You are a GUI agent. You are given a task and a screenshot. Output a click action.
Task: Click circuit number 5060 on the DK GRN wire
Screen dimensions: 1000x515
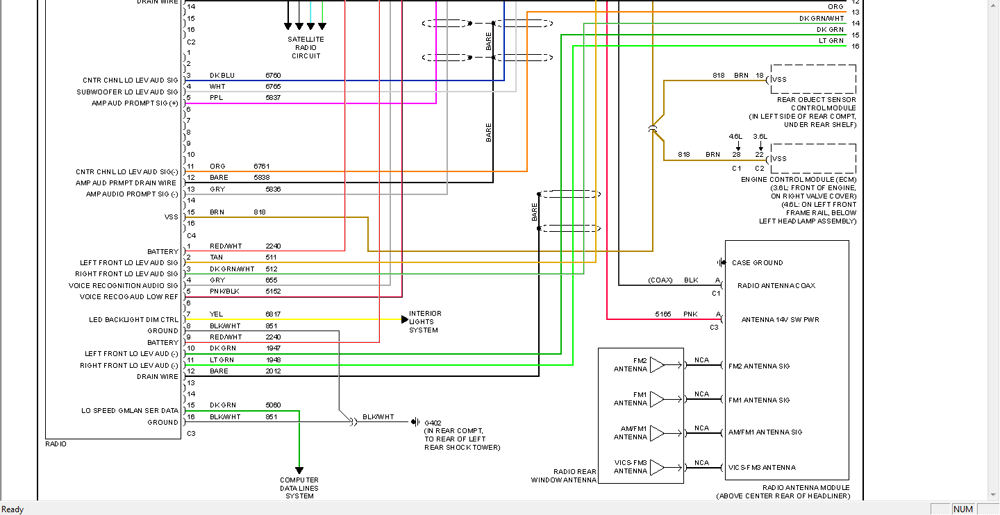point(273,405)
